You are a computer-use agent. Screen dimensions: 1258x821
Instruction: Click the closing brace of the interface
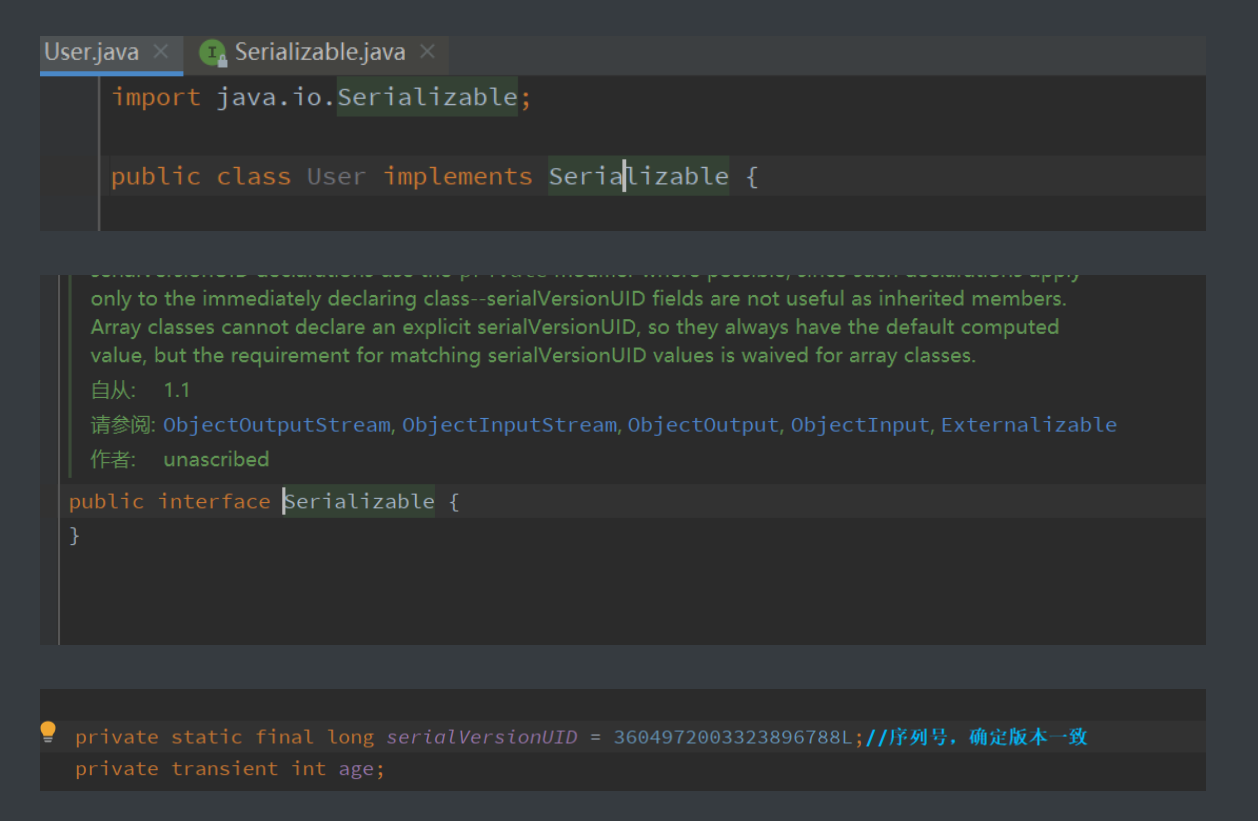click(x=74, y=536)
